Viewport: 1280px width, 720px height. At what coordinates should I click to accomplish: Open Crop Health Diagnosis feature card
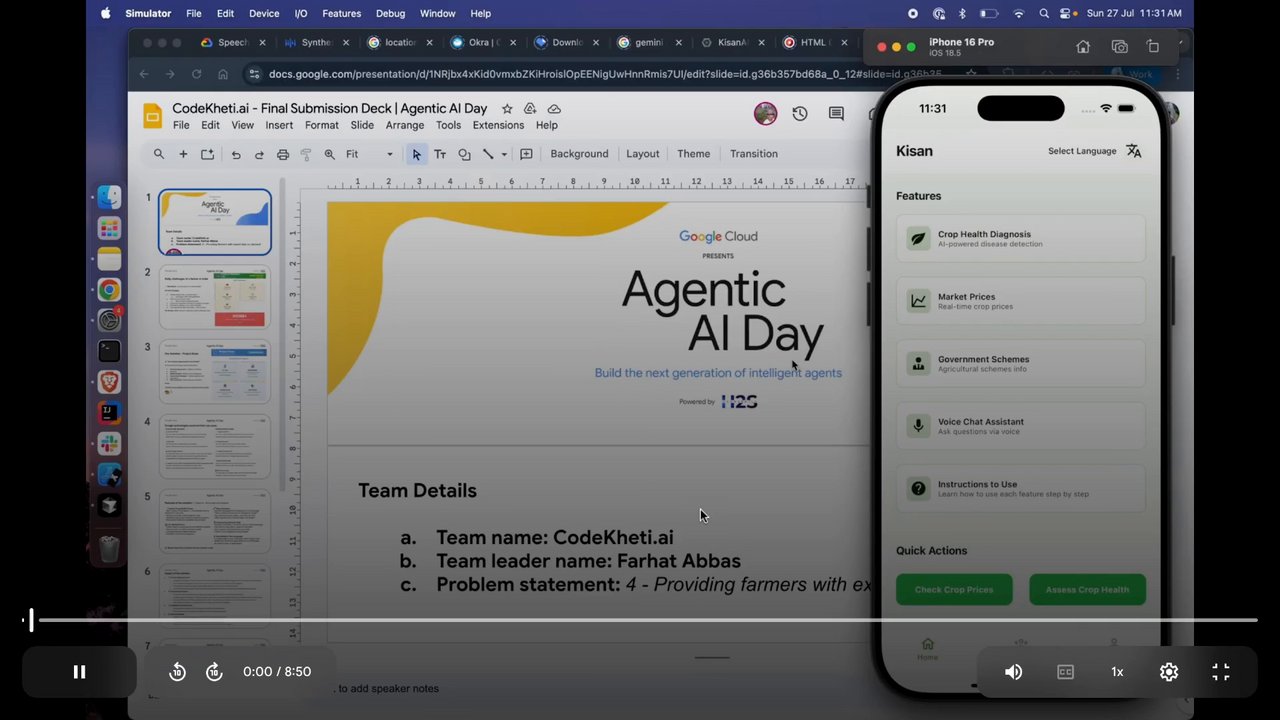(x=1020, y=239)
